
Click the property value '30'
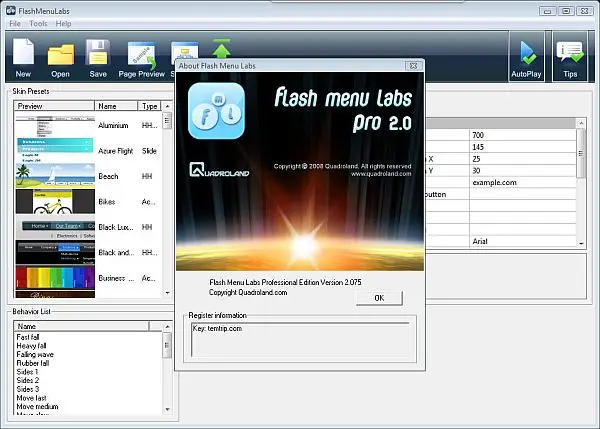(x=476, y=171)
